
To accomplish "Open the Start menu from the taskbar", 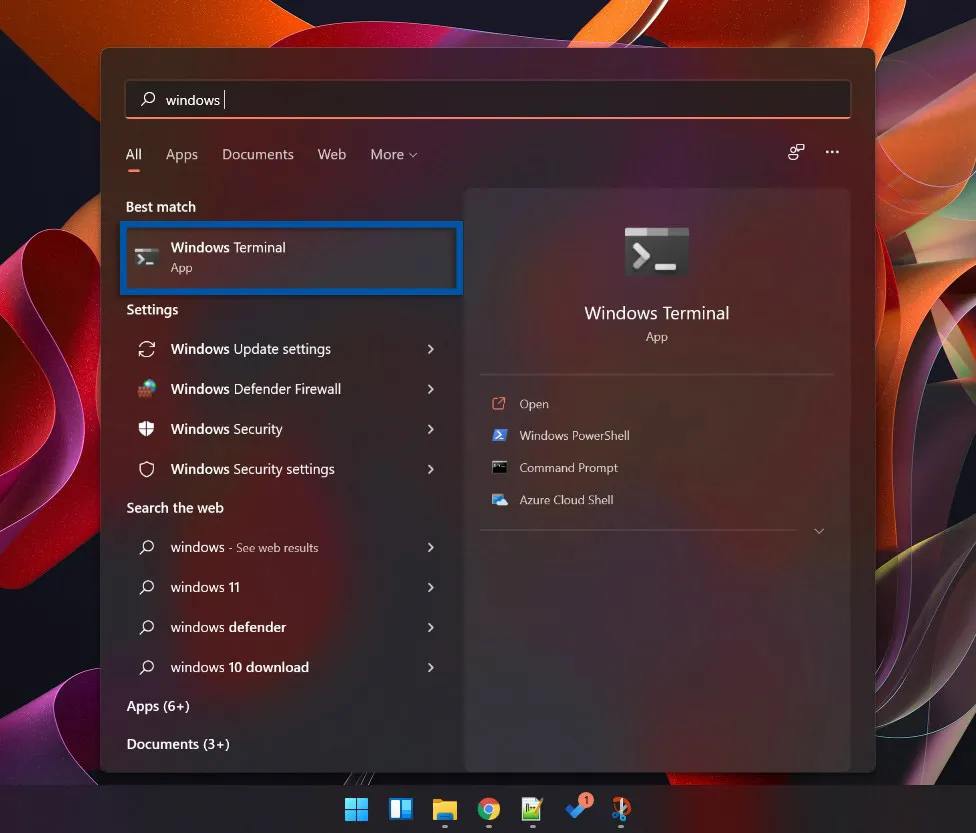I will click(x=356, y=812).
